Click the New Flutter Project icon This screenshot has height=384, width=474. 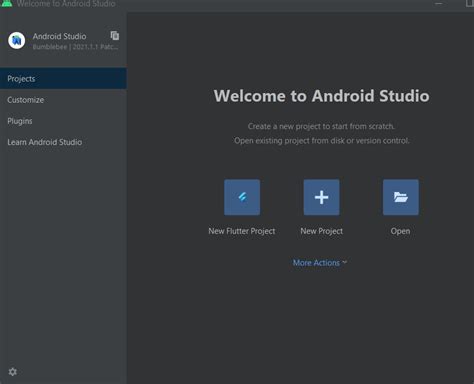(x=242, y=197)
